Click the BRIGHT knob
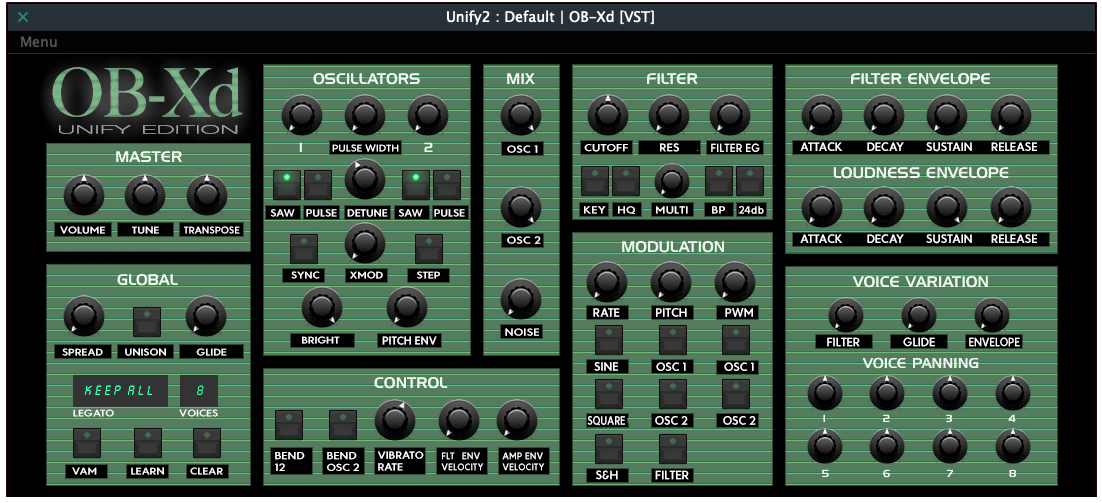Image resolution: width=1102 pixels, height=503 pixels. 322,308
